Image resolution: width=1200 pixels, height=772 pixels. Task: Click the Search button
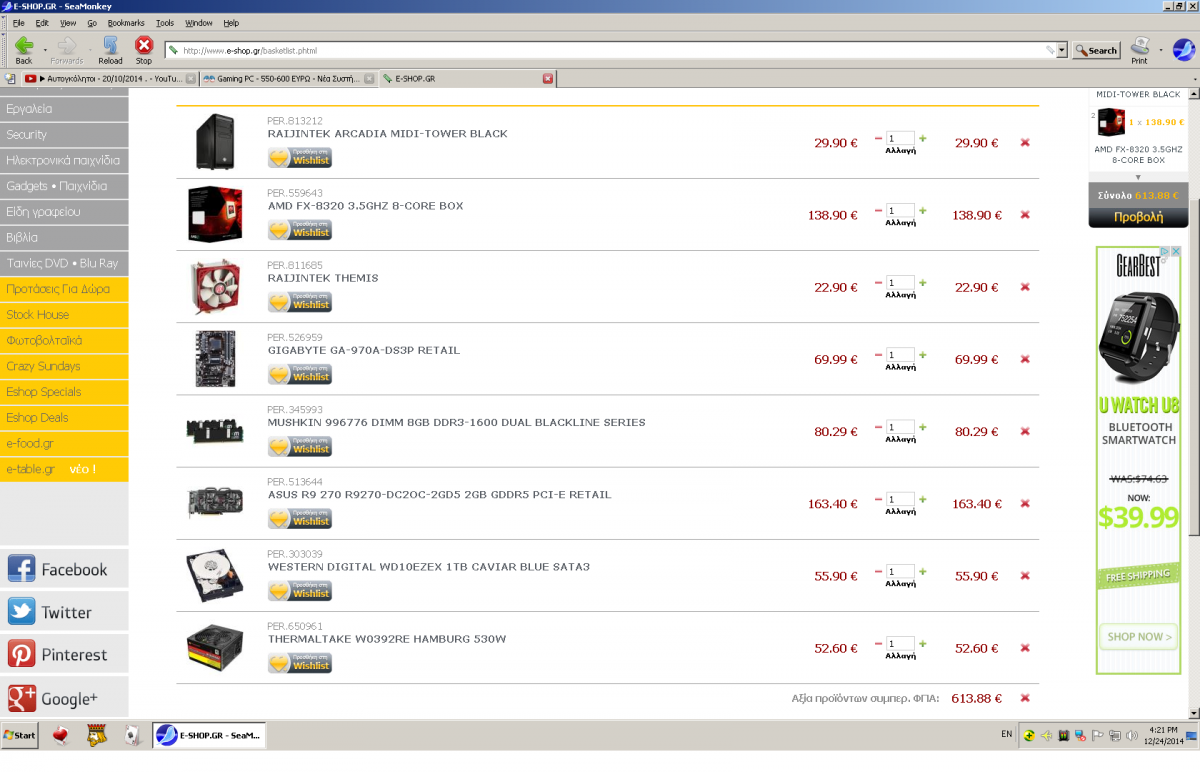1096,50
